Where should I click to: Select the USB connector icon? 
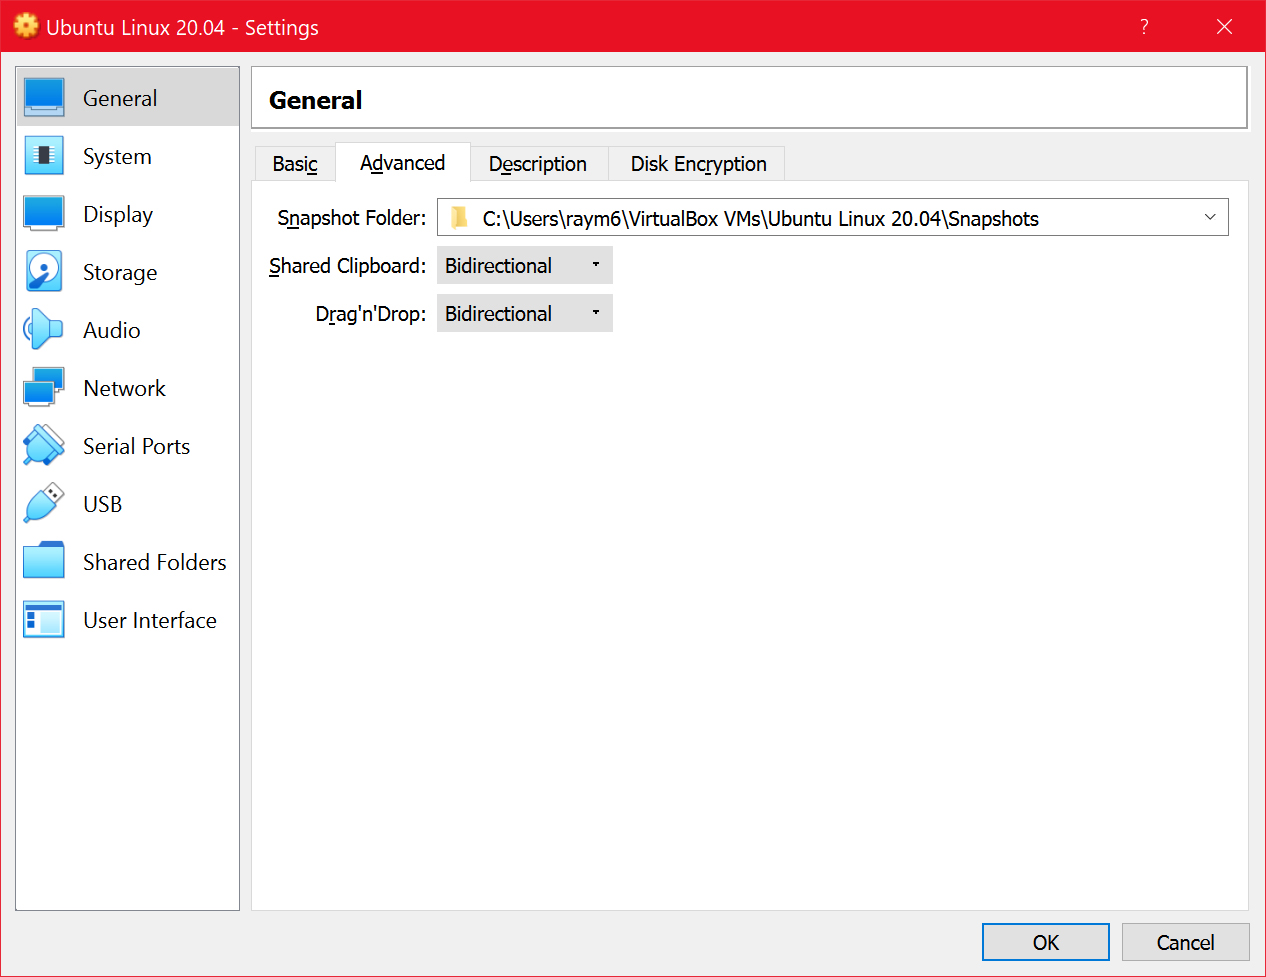[x=44, y=504]
